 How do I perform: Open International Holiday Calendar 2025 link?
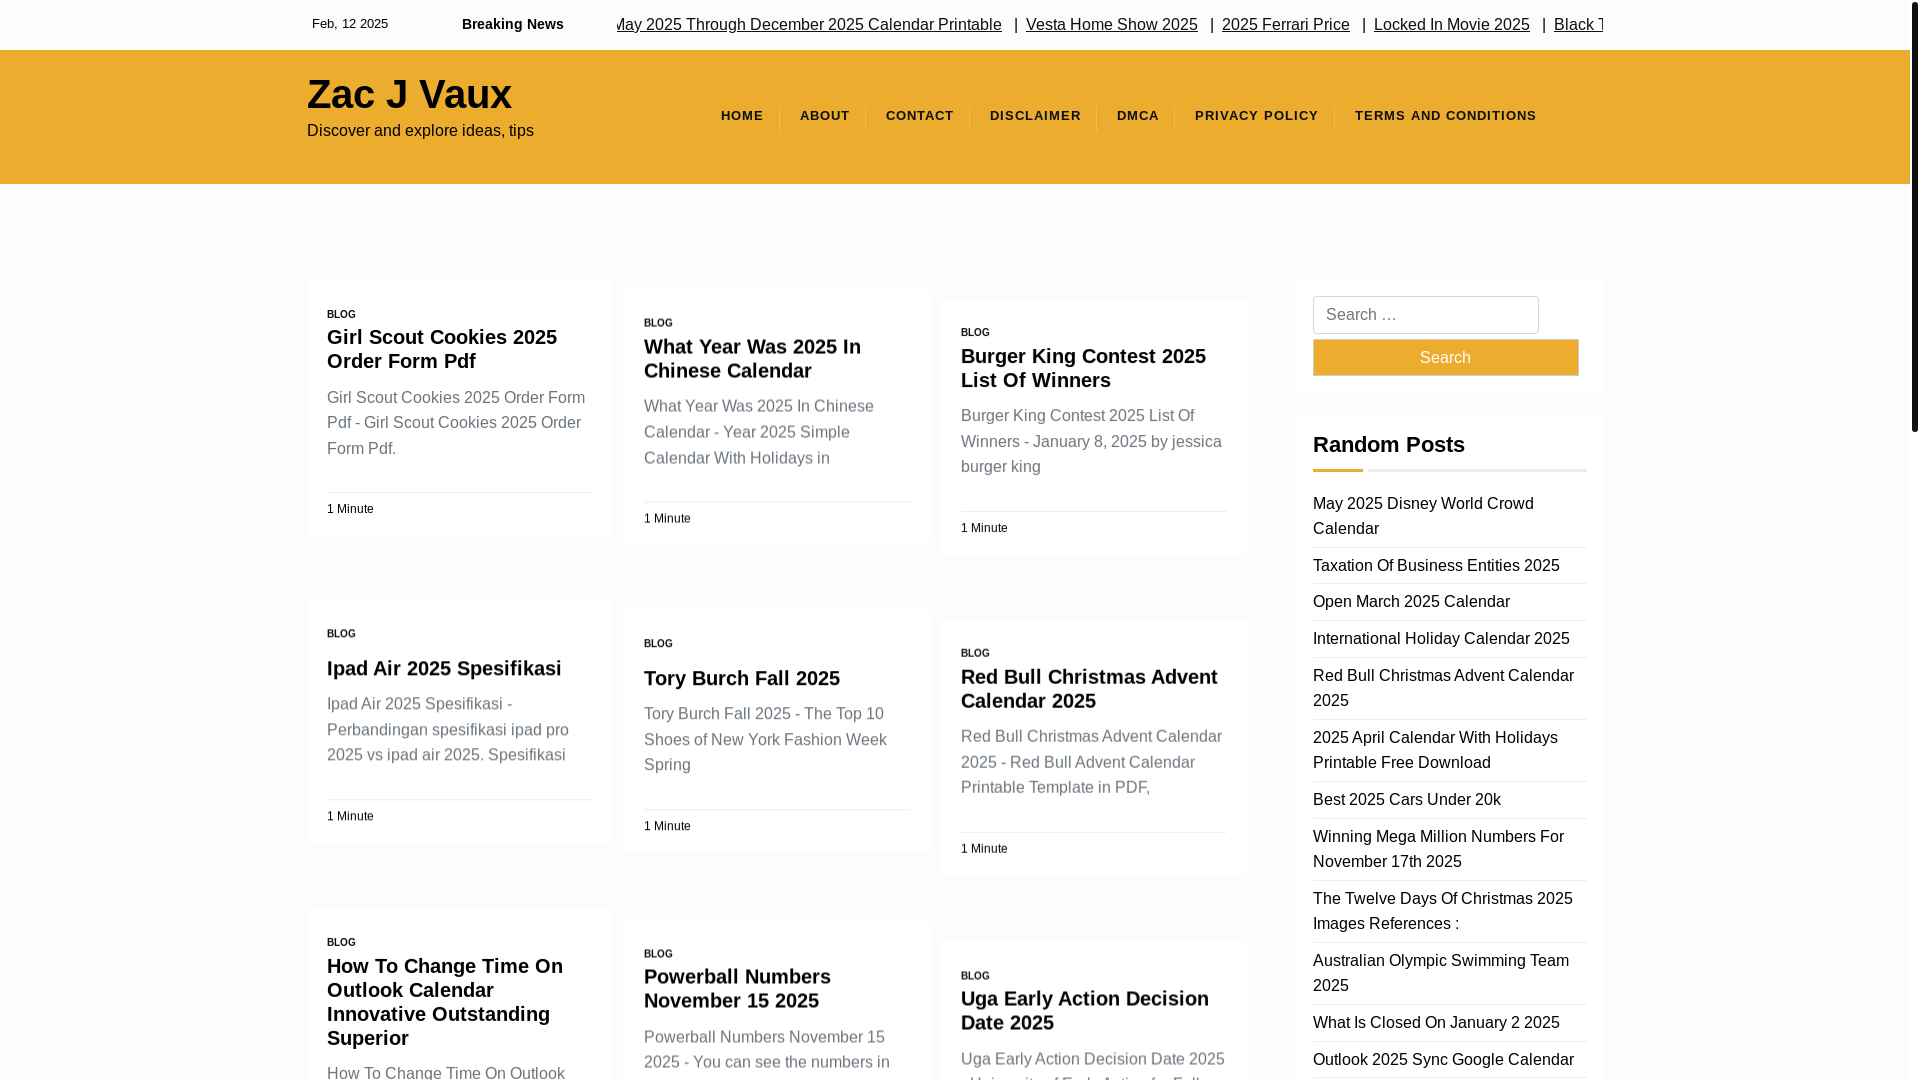pos(1440,639)
